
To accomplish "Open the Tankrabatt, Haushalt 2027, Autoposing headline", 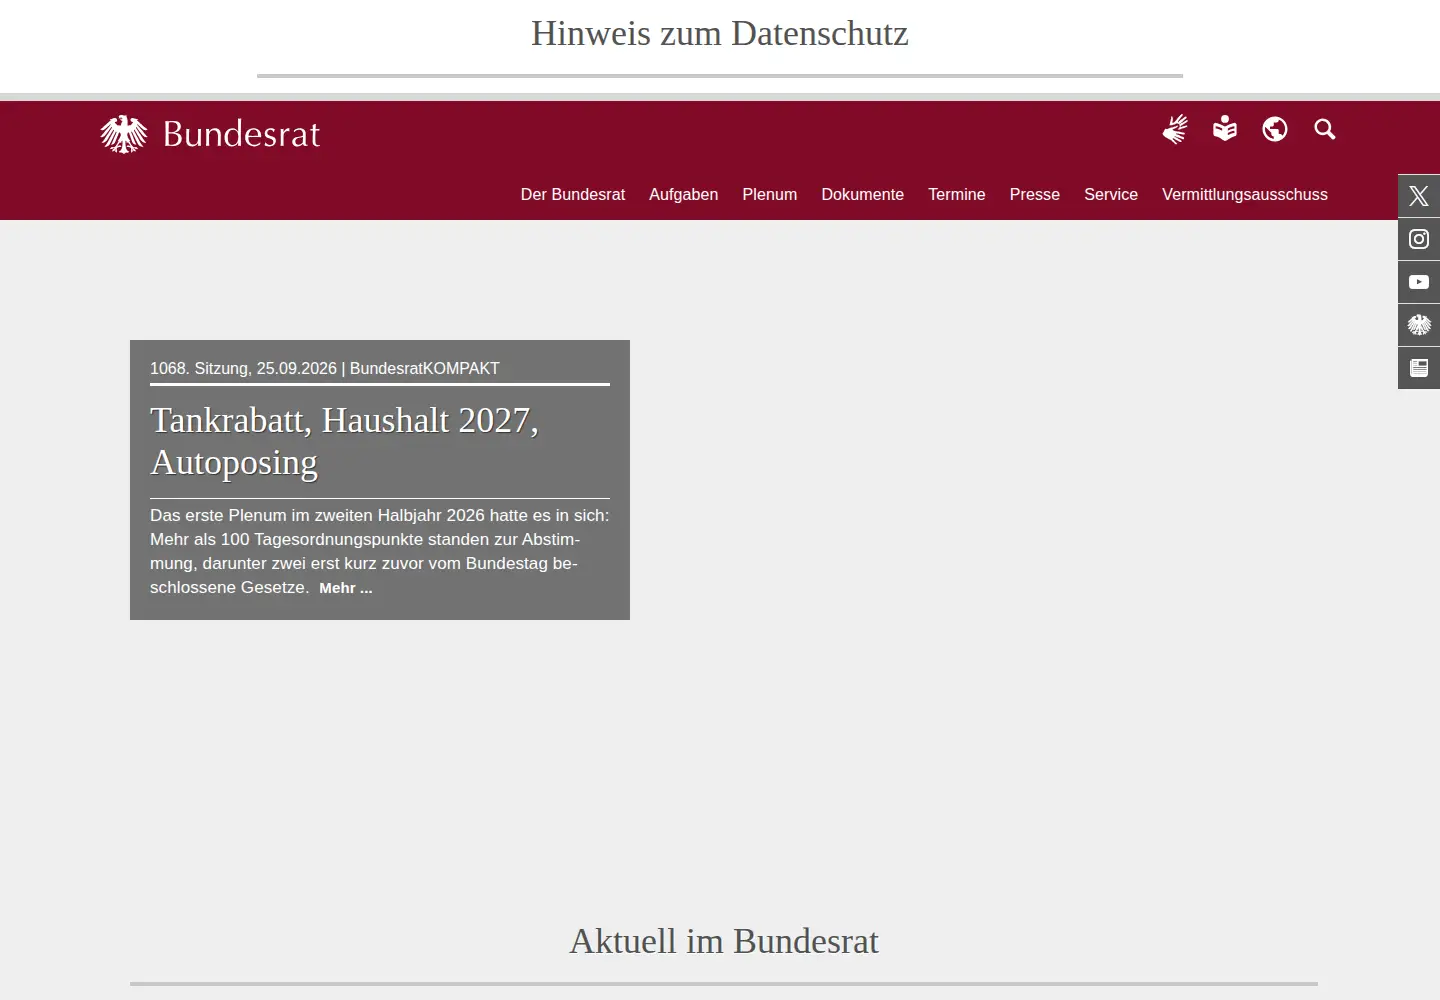I will (x=344, y=441).
